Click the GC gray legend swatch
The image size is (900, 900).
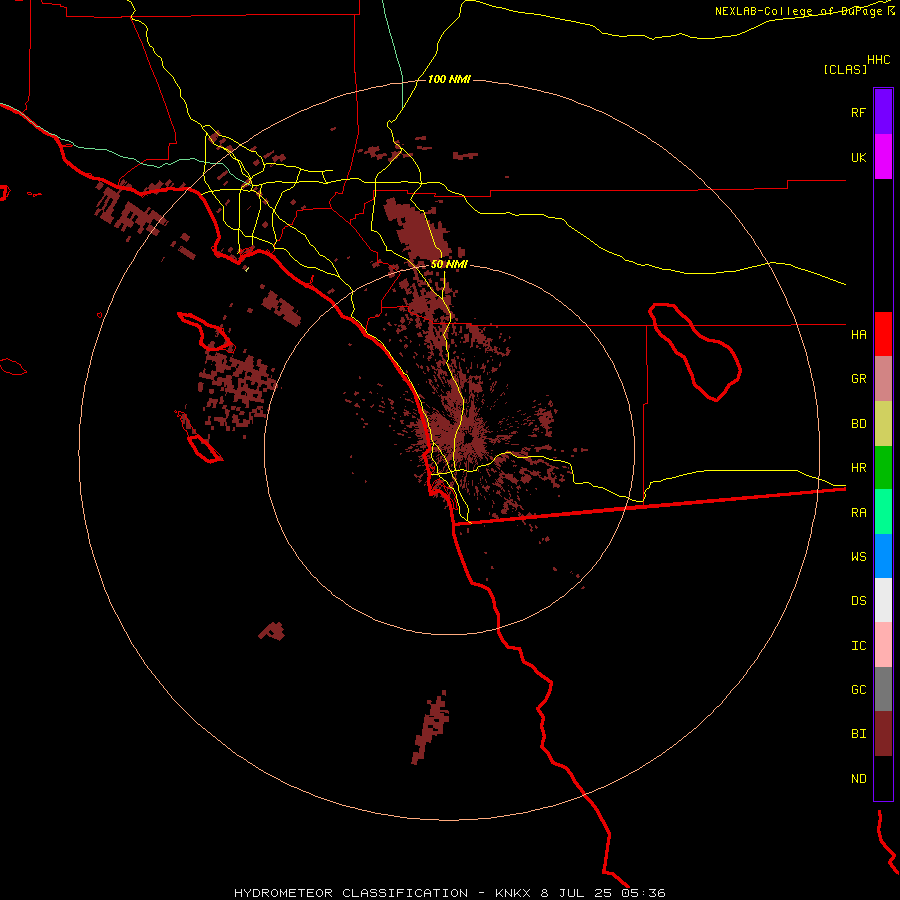click(883, 689)
